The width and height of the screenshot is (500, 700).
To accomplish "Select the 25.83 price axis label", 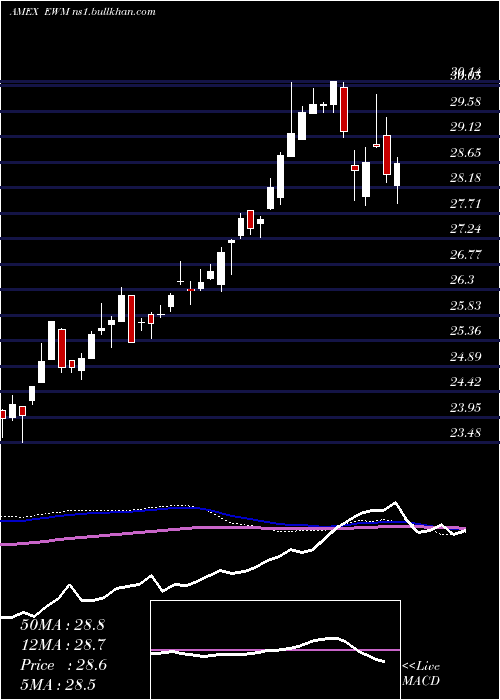I will click(x=465, y=306).
